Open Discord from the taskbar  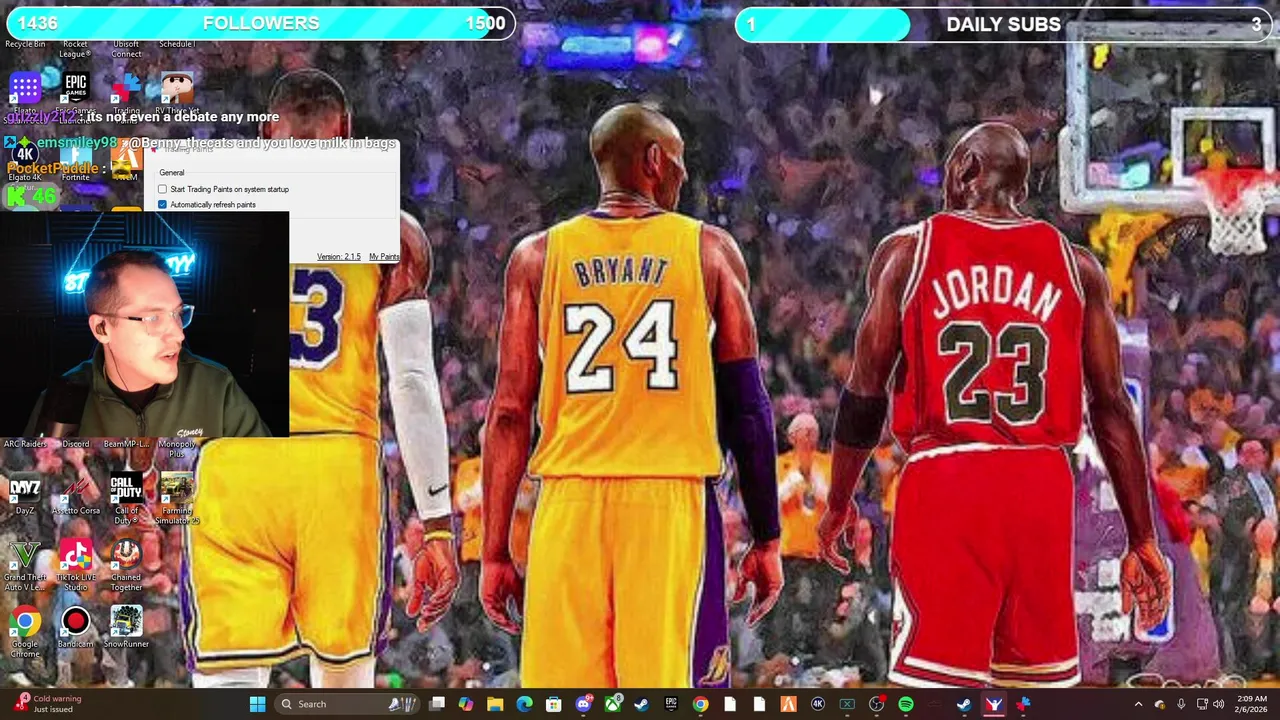coord(583,704)
